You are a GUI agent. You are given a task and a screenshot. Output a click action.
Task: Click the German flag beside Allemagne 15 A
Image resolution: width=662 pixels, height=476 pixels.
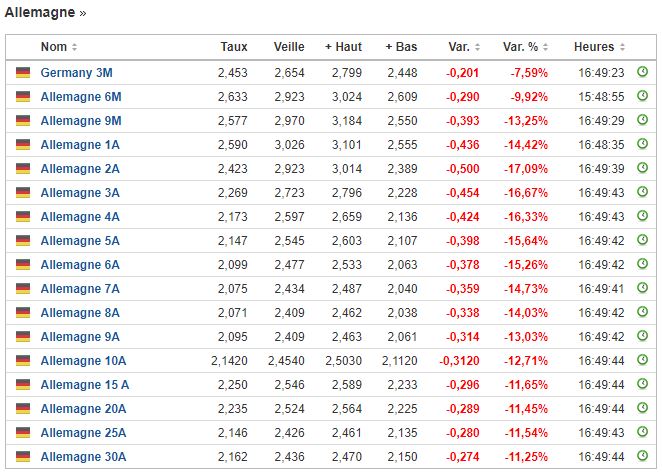click(23, 385)
